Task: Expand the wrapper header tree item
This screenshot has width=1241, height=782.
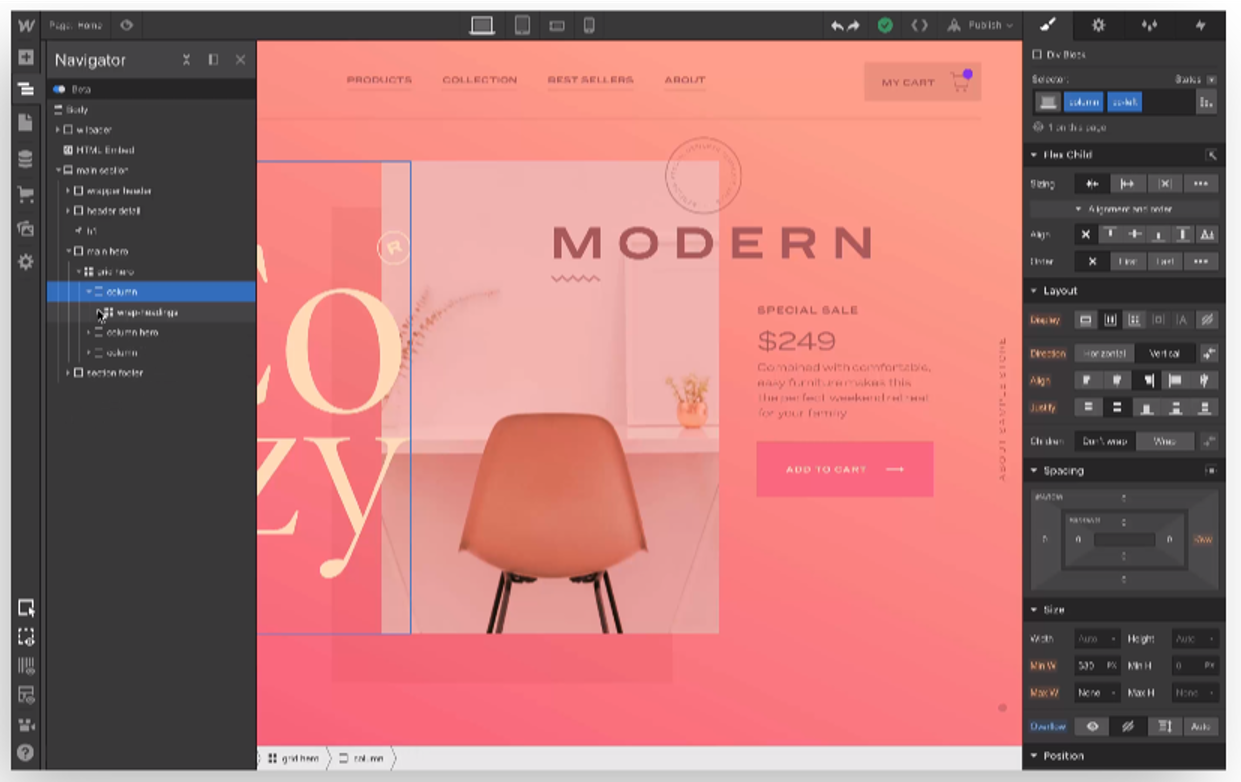Action: coord(69,190)
